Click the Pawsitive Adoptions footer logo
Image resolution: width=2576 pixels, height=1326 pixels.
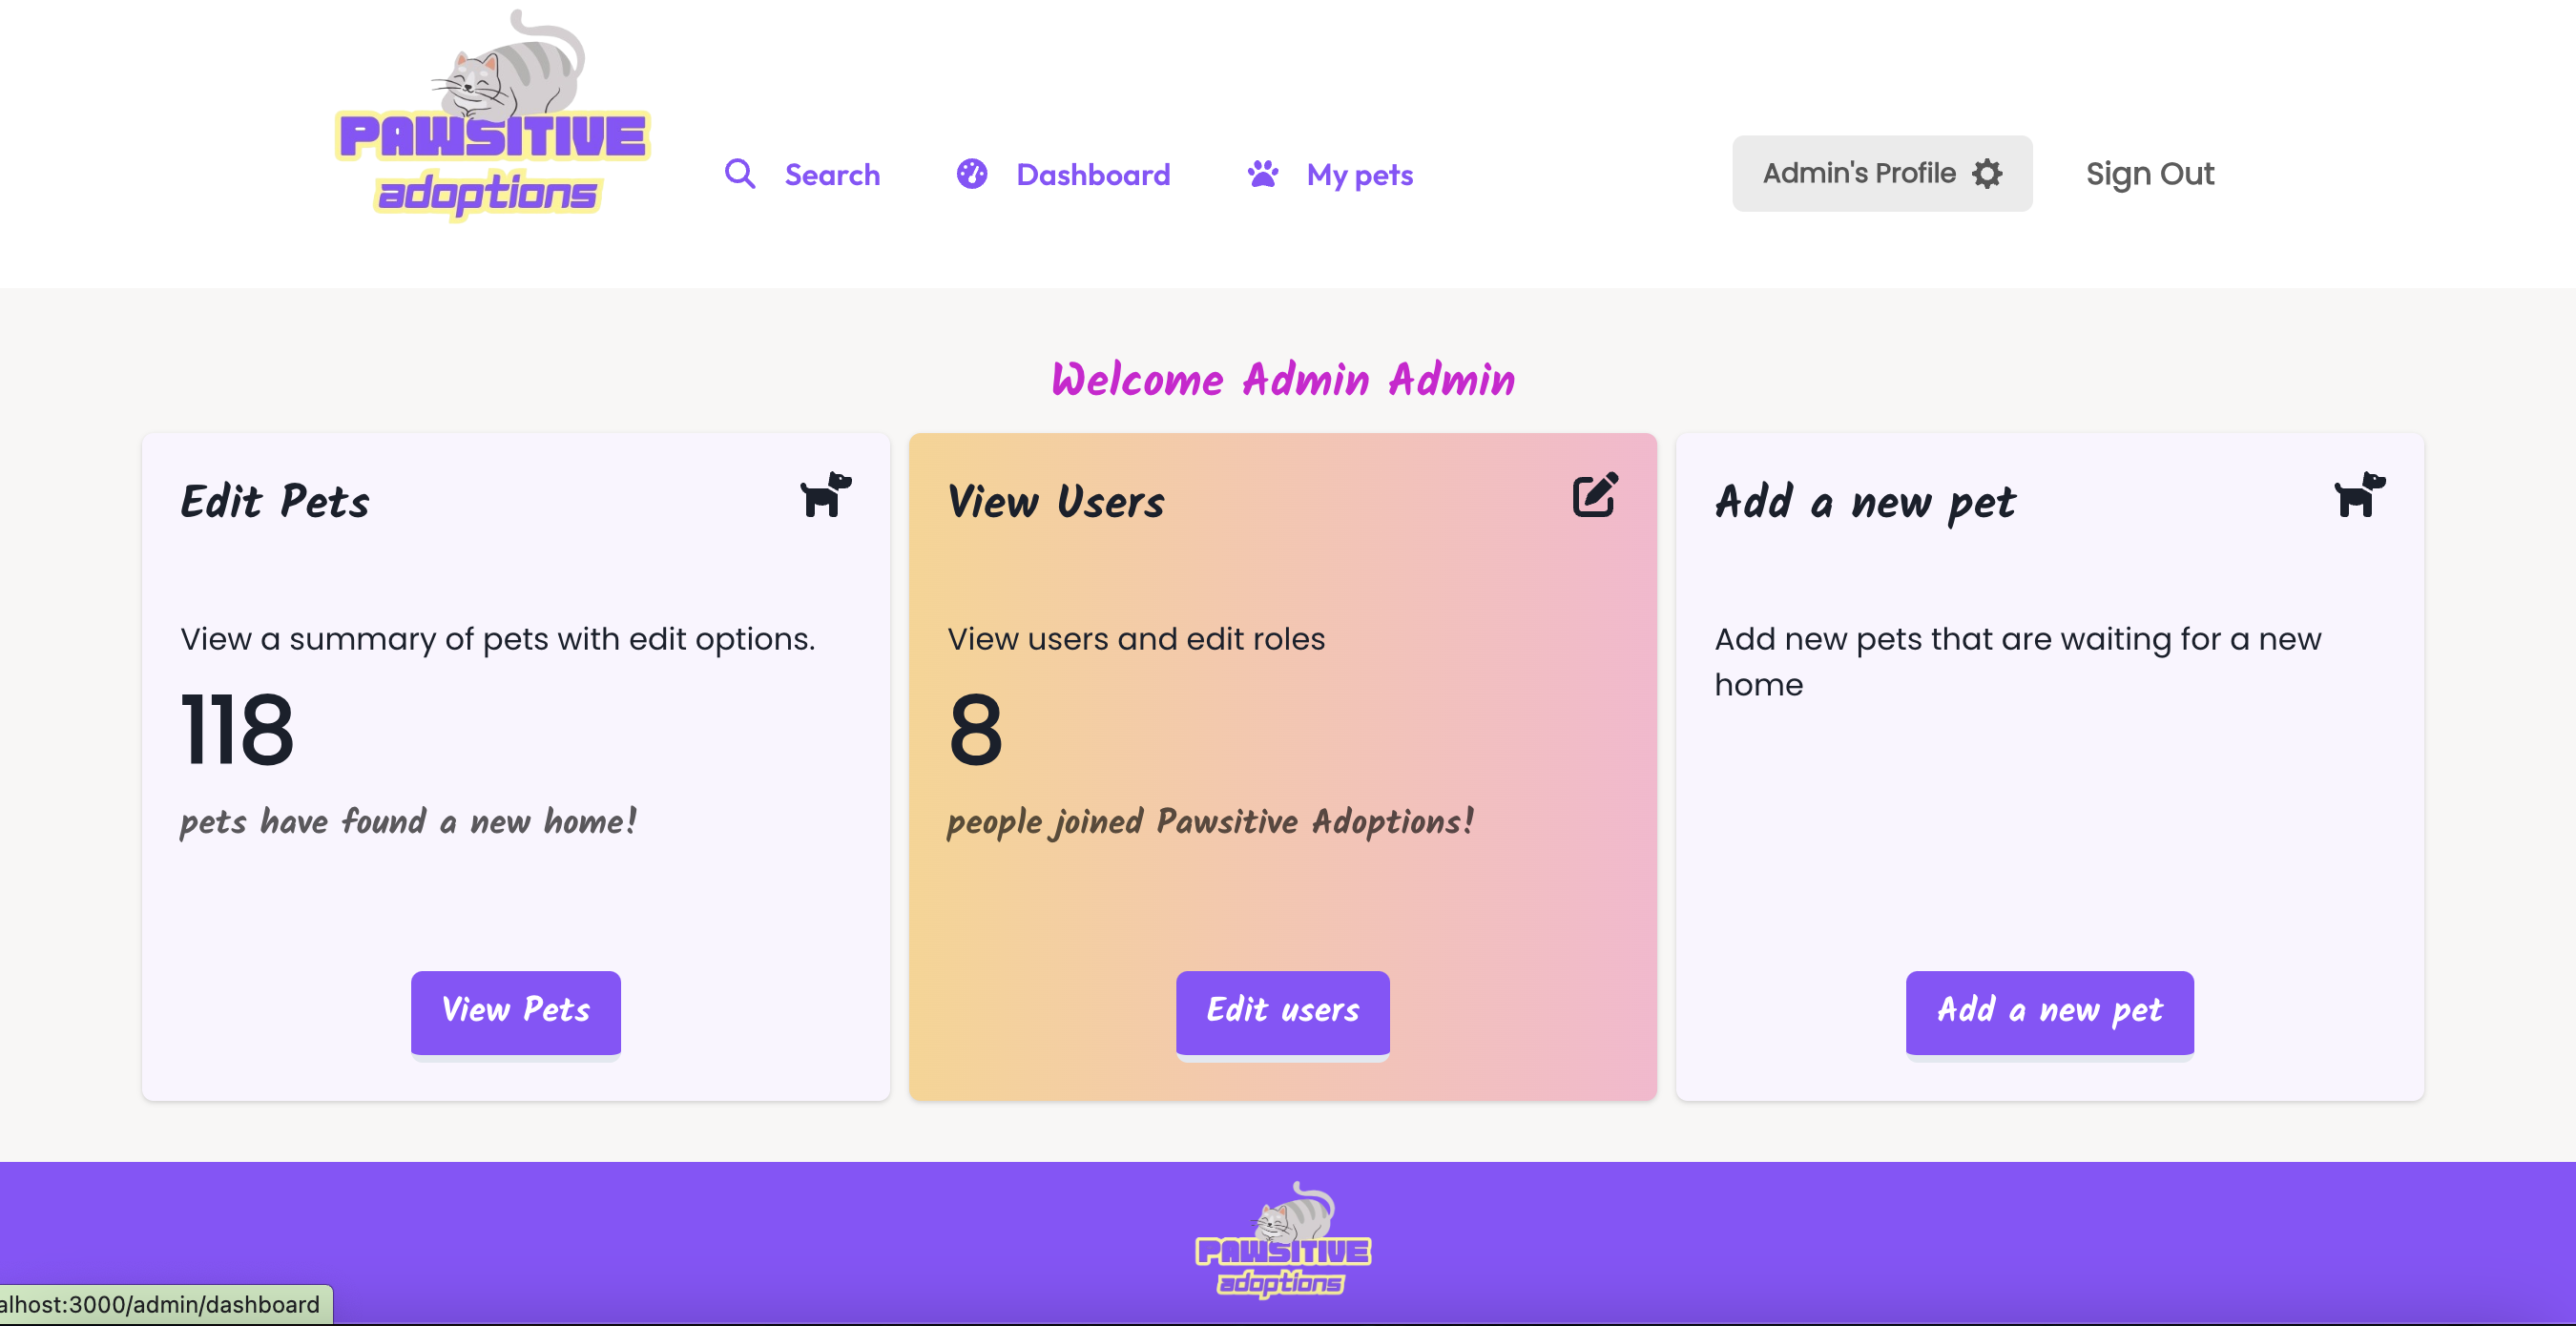pos(1283,1240)
